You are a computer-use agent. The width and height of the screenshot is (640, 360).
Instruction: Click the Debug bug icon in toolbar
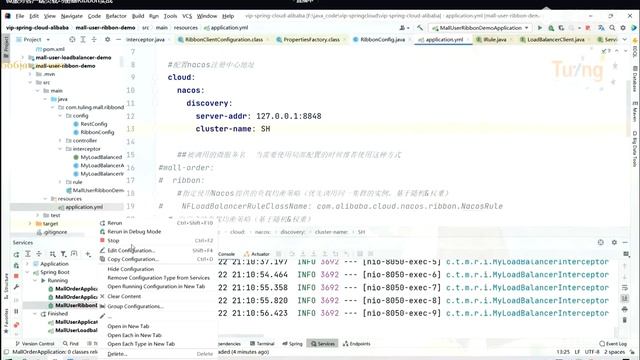click(551, 28)
